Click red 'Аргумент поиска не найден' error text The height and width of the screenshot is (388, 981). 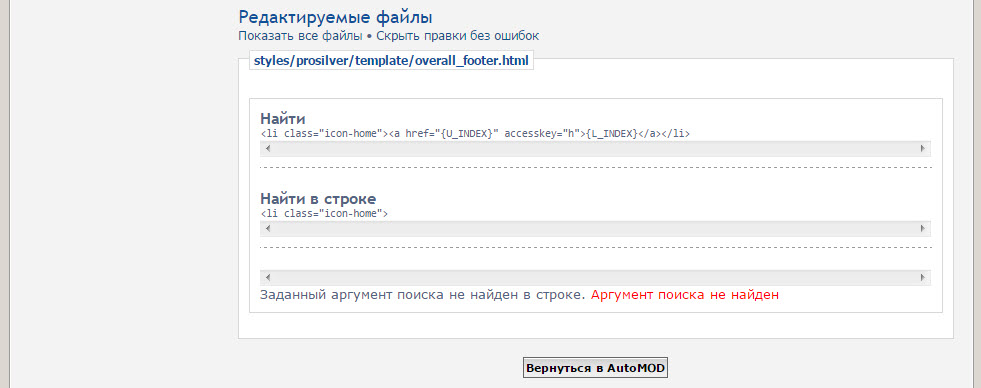(x=685, y=295)
